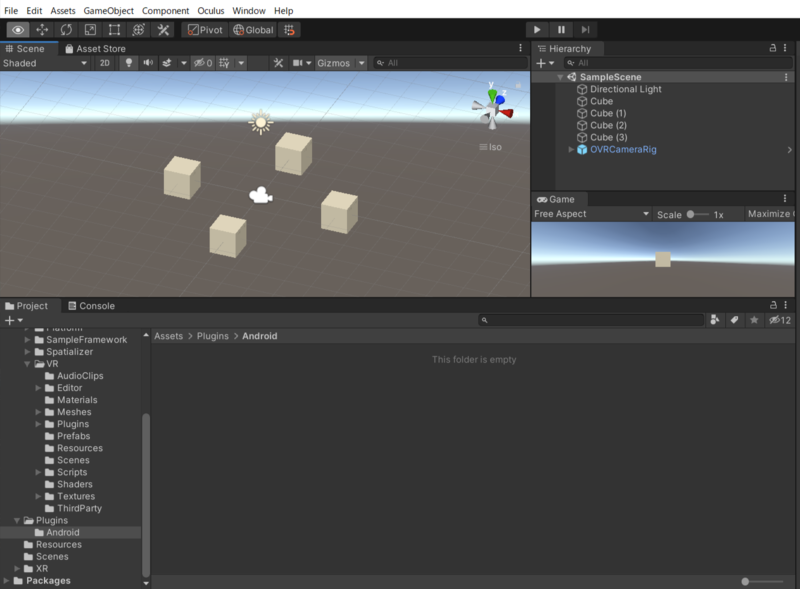Click the Pause button
Viewport: 800px width, 589px height.
tap(561, 30)
